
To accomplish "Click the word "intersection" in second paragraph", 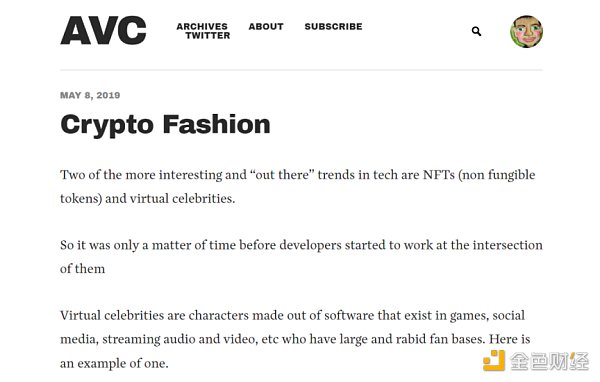I will click(507, 245).
